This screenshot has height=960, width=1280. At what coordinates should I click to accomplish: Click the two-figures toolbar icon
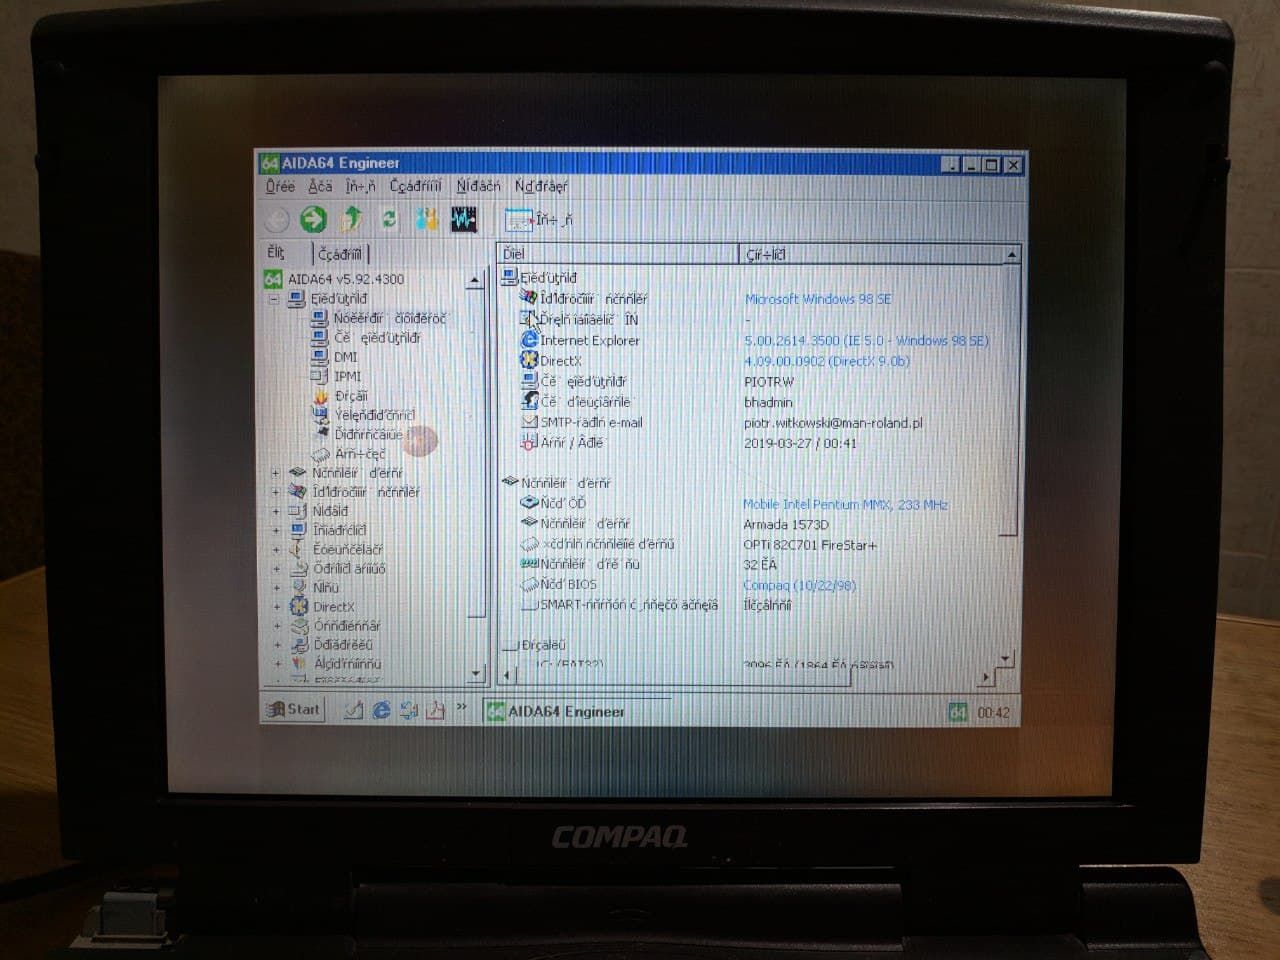click(427, 219)
